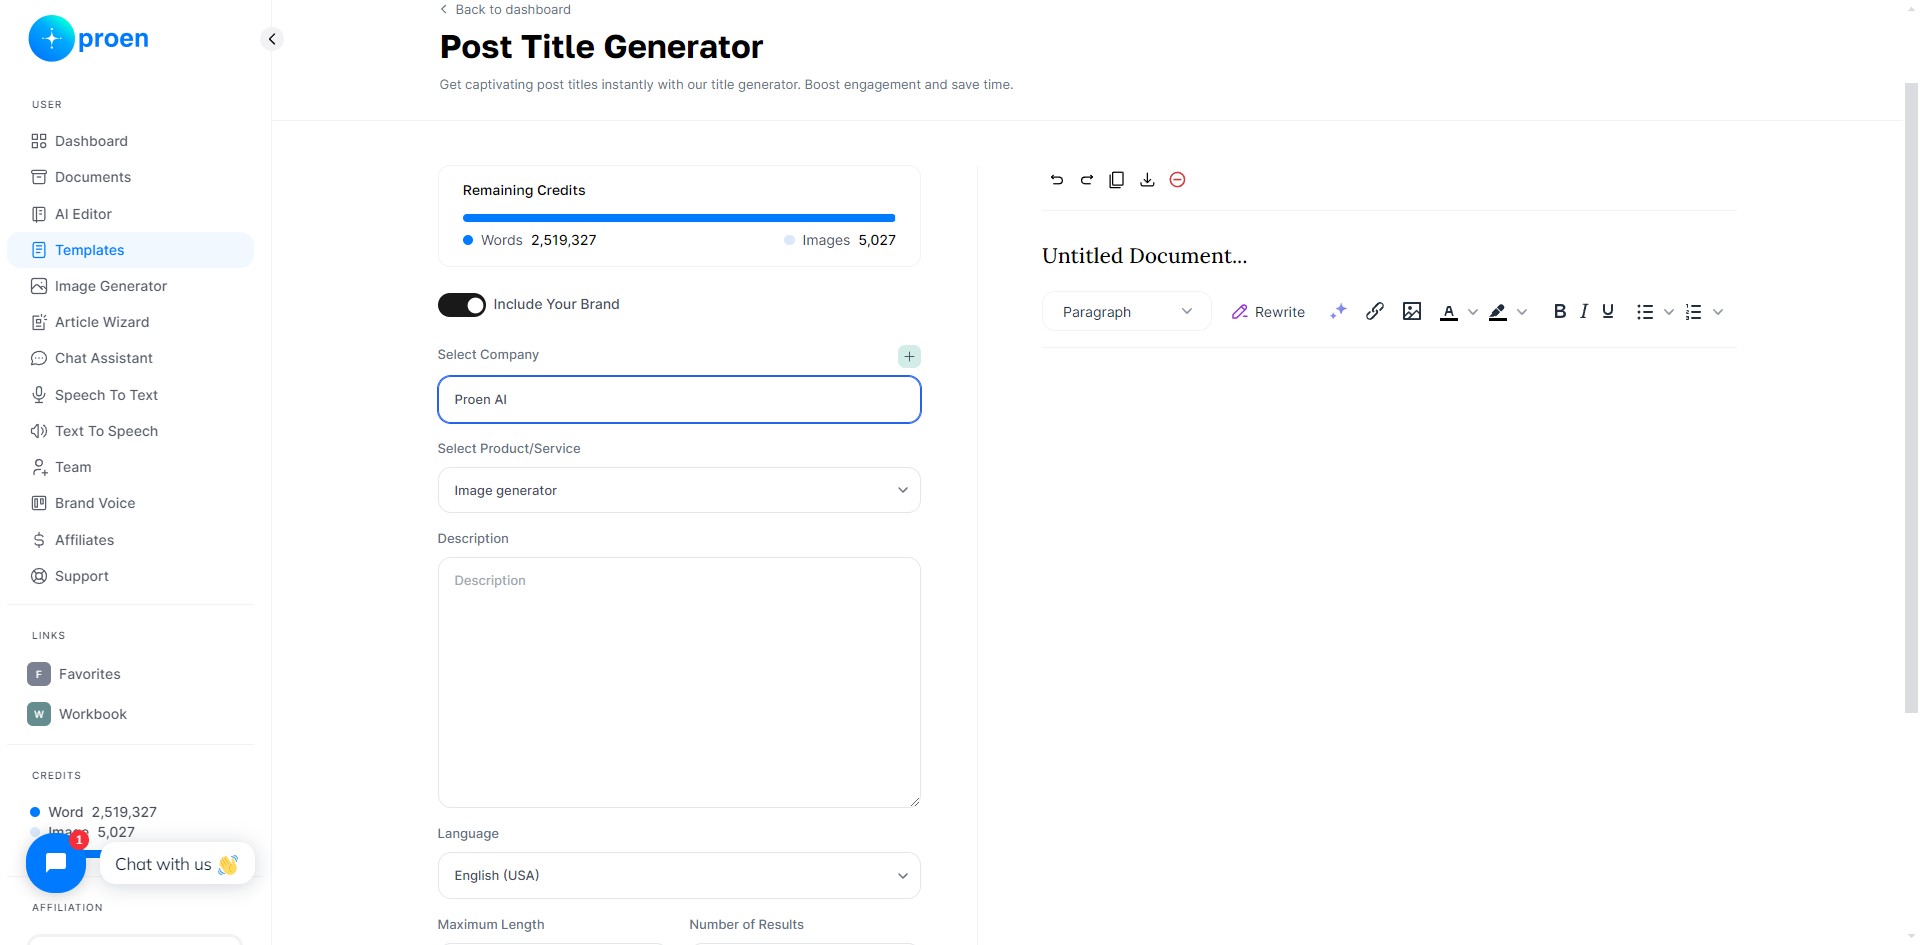The height and width of the screenshot is (945, 1920).
Task: Open Documents in the sidebar
Action: tap(130, 177)
